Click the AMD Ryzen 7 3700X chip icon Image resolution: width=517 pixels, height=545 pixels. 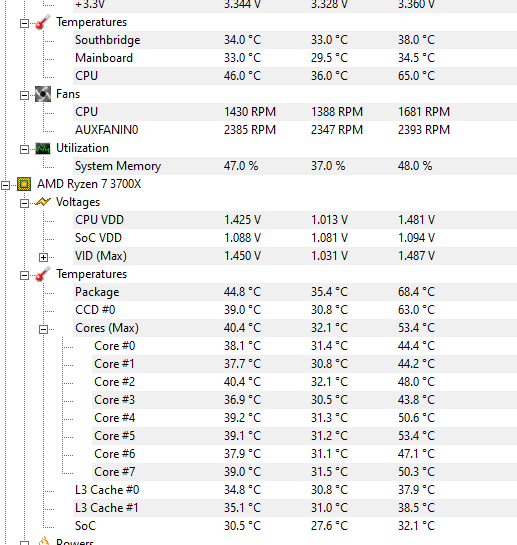[24, 184]
